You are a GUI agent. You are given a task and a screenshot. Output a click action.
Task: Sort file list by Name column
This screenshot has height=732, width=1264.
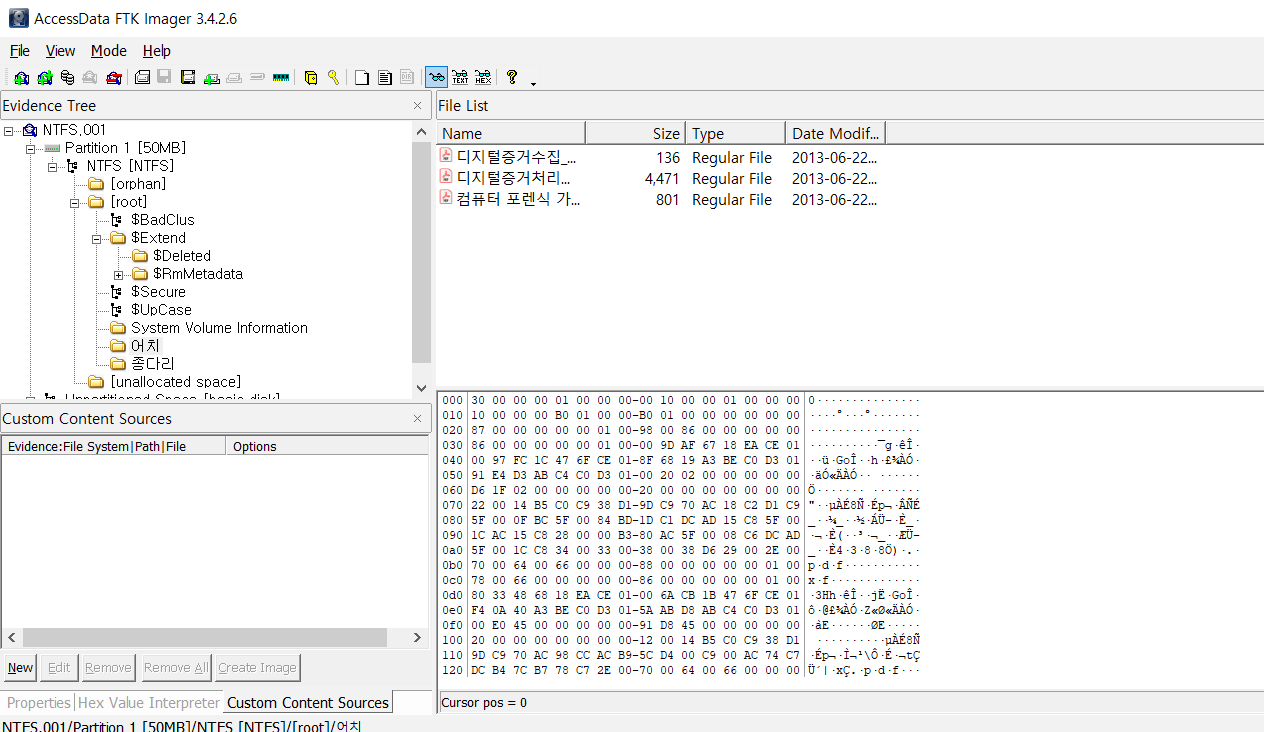[511, 133]
